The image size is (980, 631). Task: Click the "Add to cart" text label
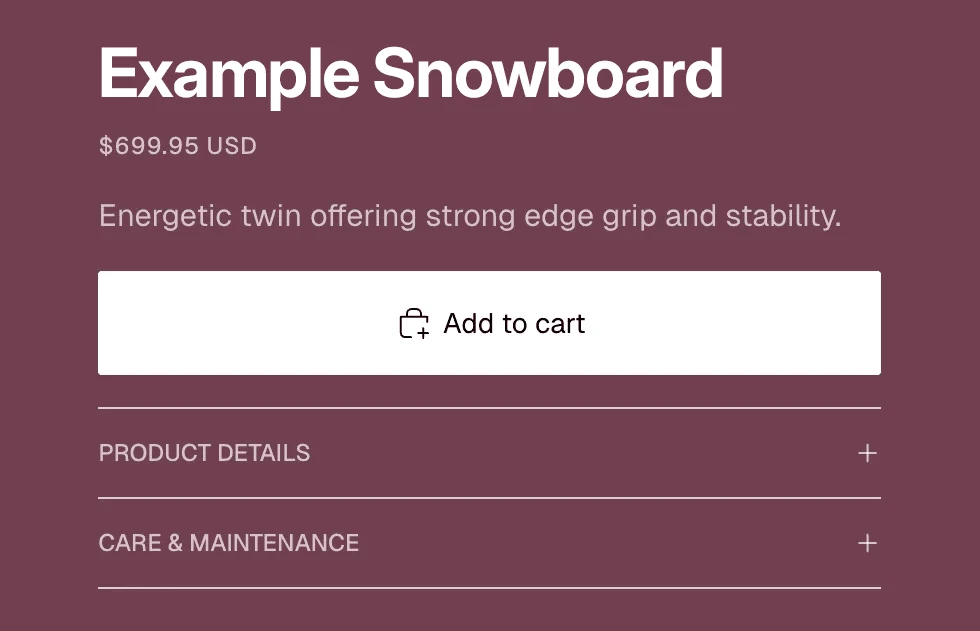[x=514, y=324]
